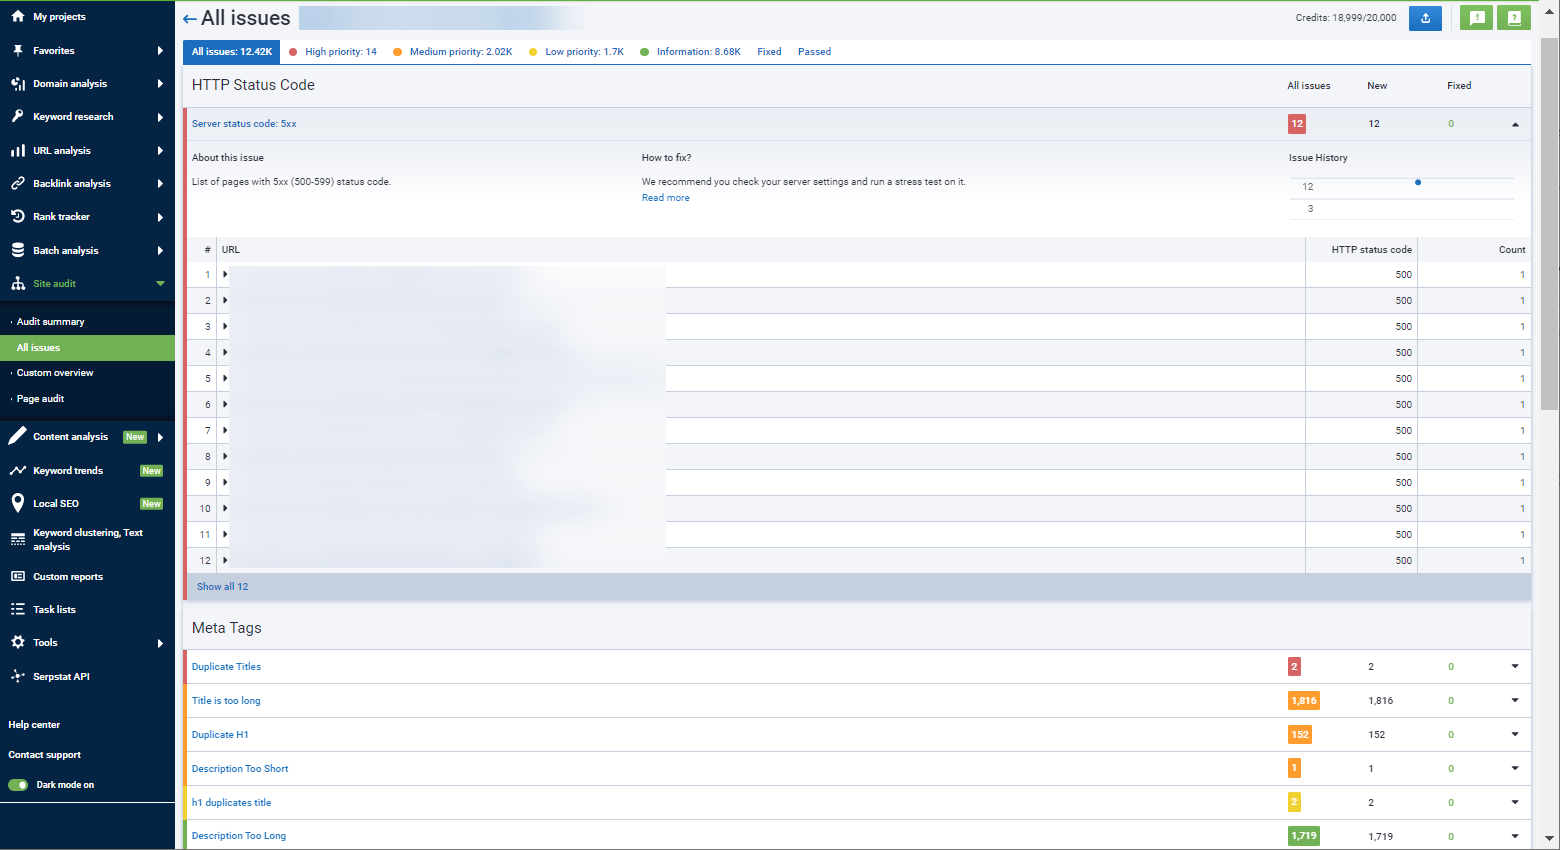This screenshot has width=1560, height=850.
Task: Open the h1 duplicates title link
Action: (231, 803)
